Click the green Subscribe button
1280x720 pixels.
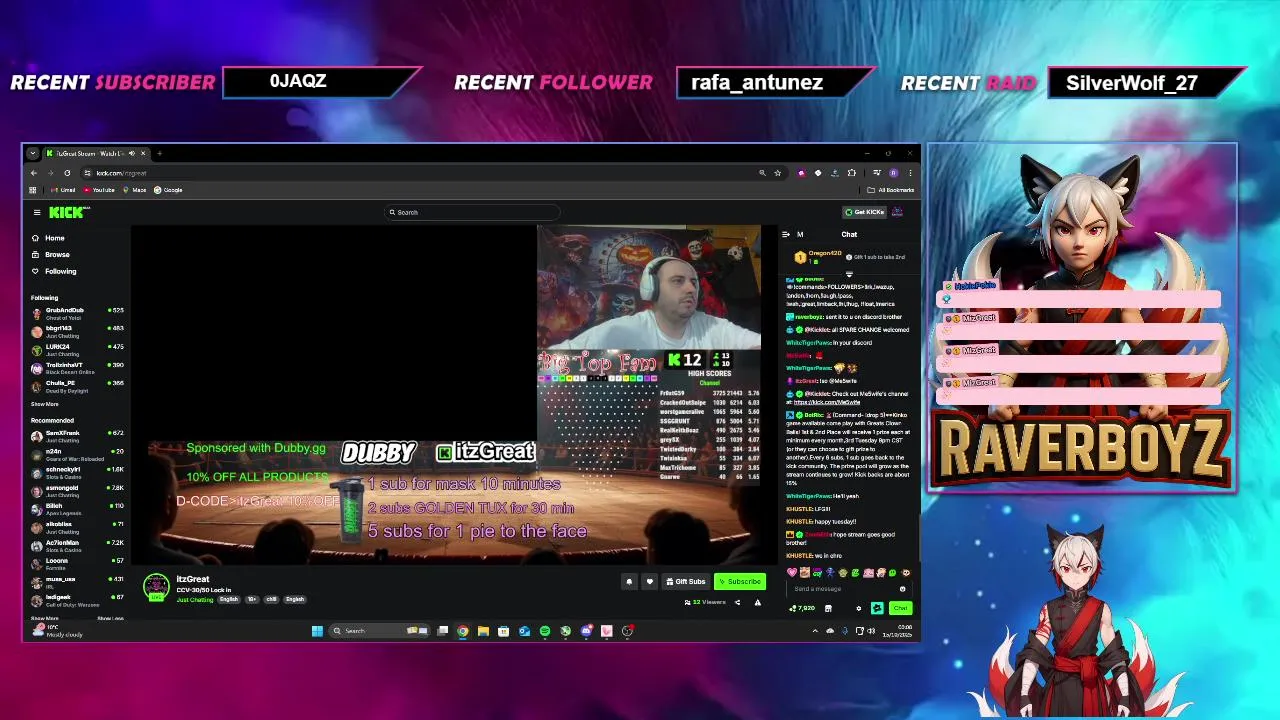[x=740, y=581]
